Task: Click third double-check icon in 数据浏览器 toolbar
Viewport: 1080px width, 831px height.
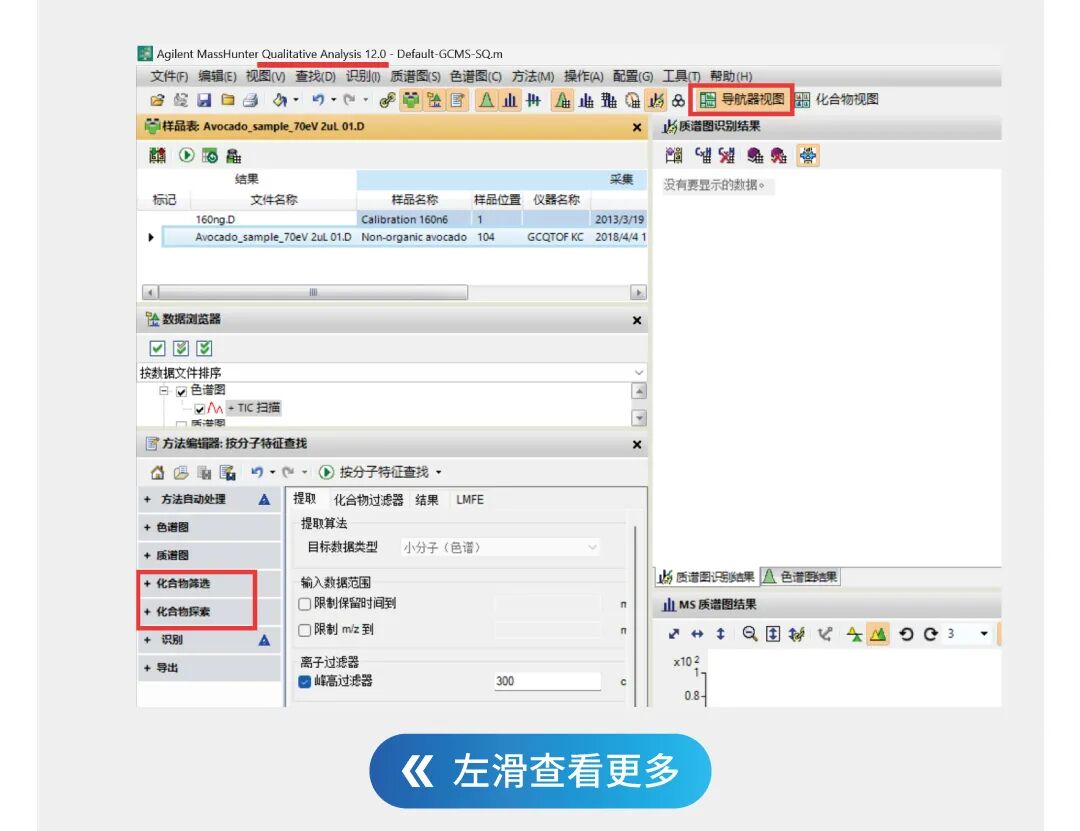Action: click(x=205, y=349)
